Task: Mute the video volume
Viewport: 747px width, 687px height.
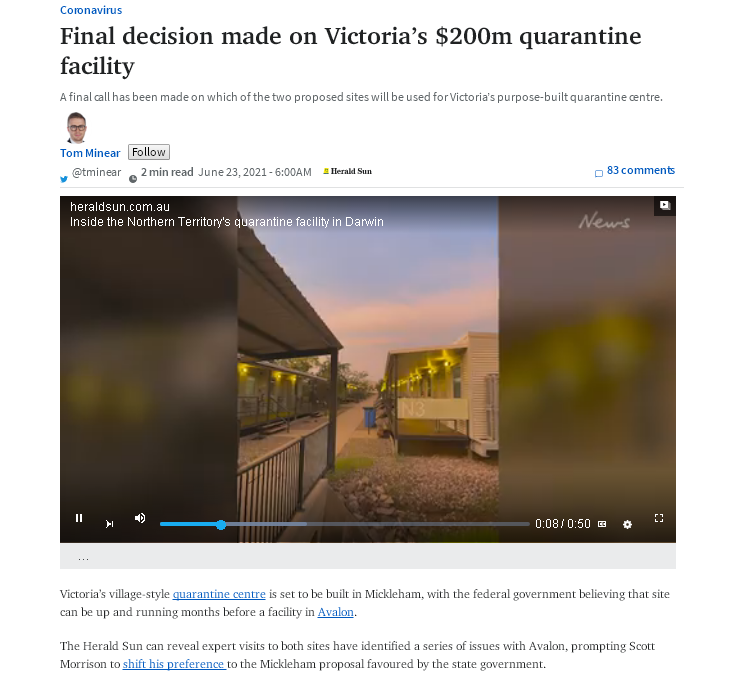Action: coord(140,518)
